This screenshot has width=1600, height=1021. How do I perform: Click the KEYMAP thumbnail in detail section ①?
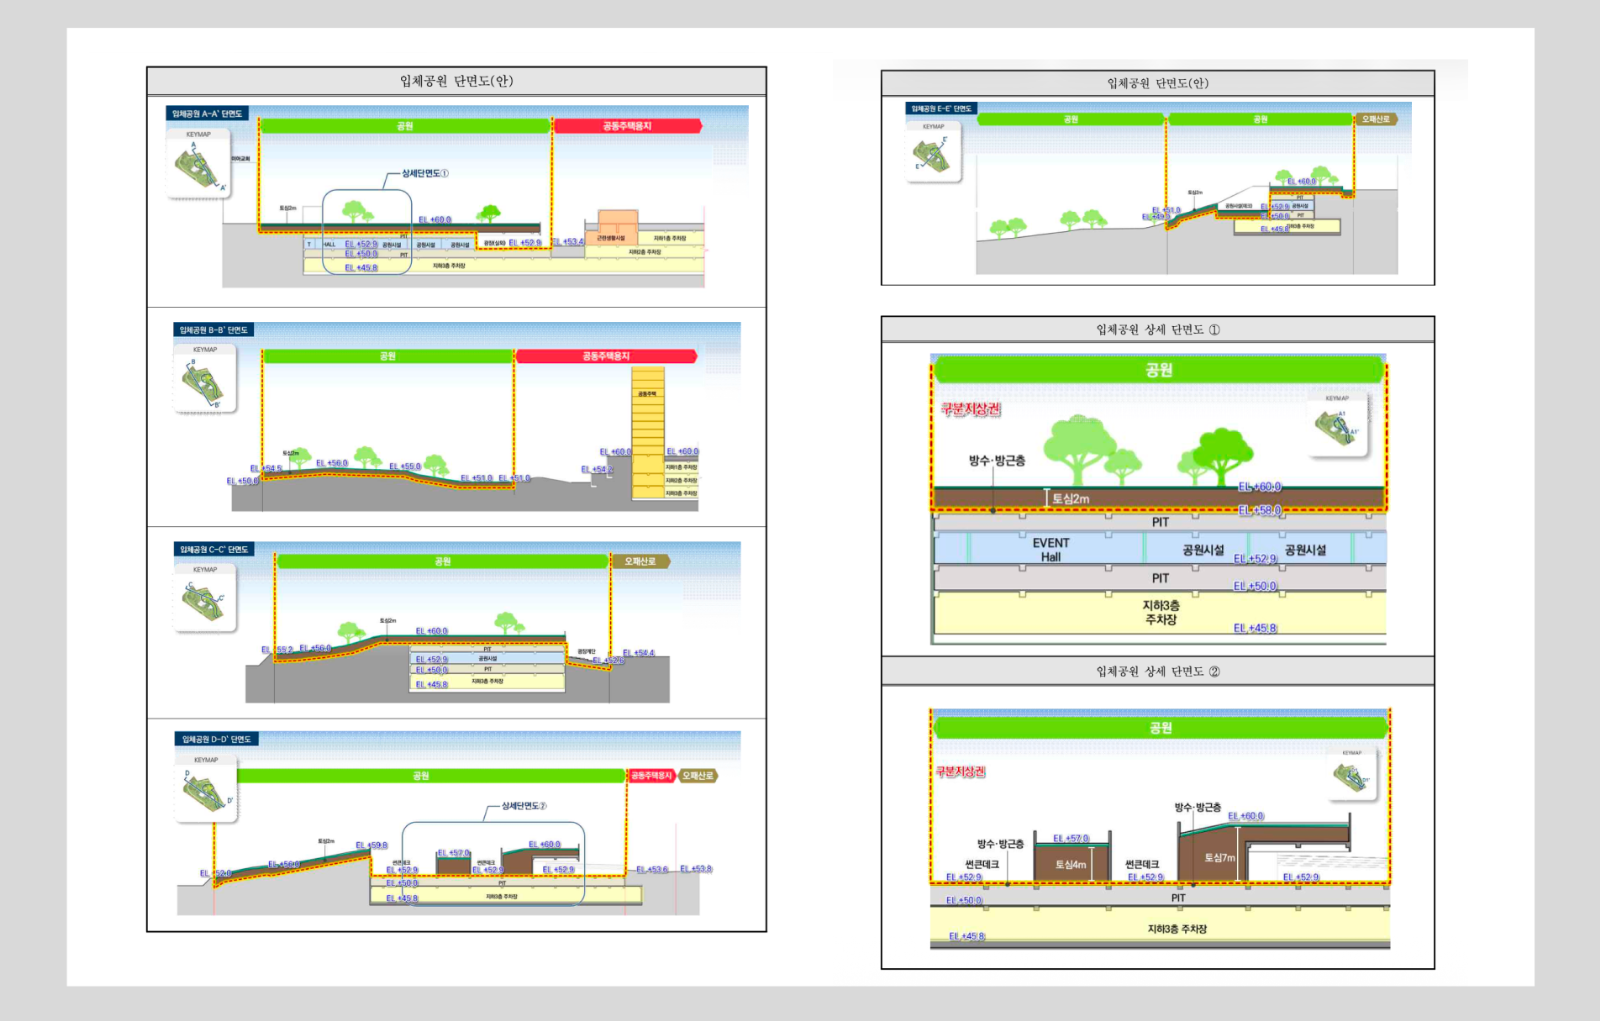pyautogui.click(x=1337, y=425)
